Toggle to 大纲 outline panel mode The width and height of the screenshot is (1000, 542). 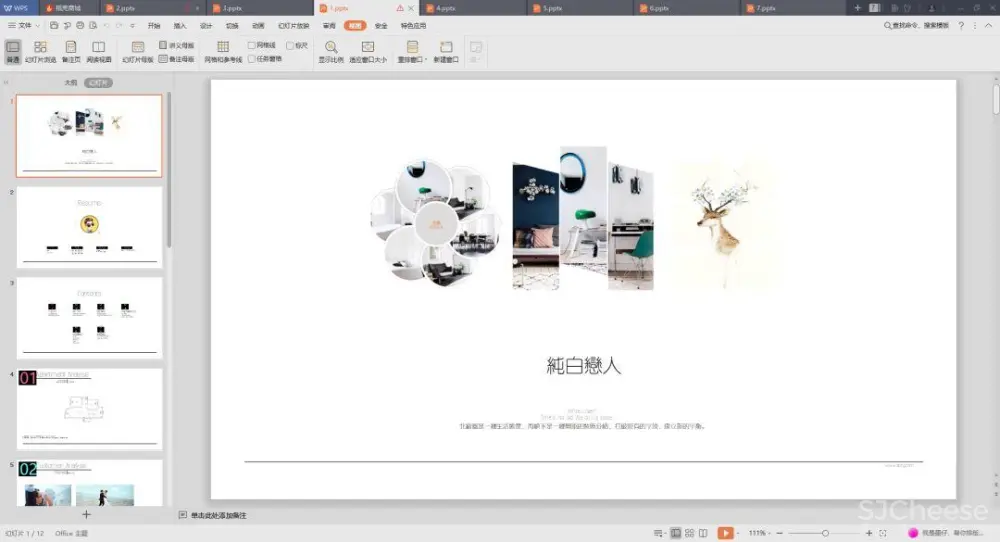pos(71,83)
